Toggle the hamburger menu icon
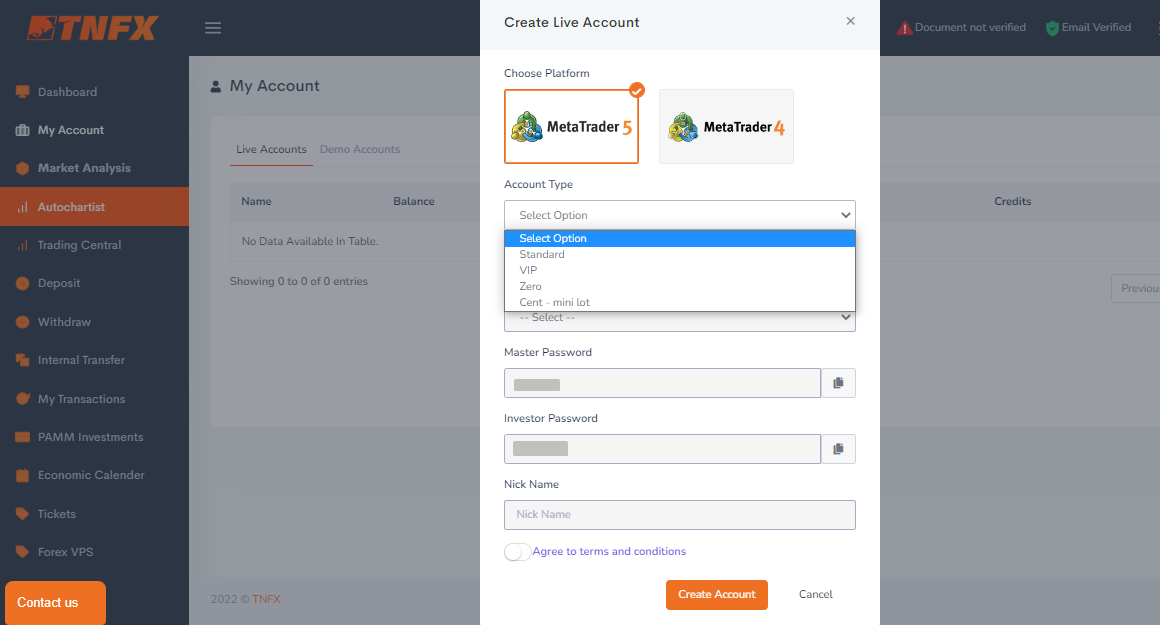Viewport: 1160px width, 625px height. click(x=213, y=28)
